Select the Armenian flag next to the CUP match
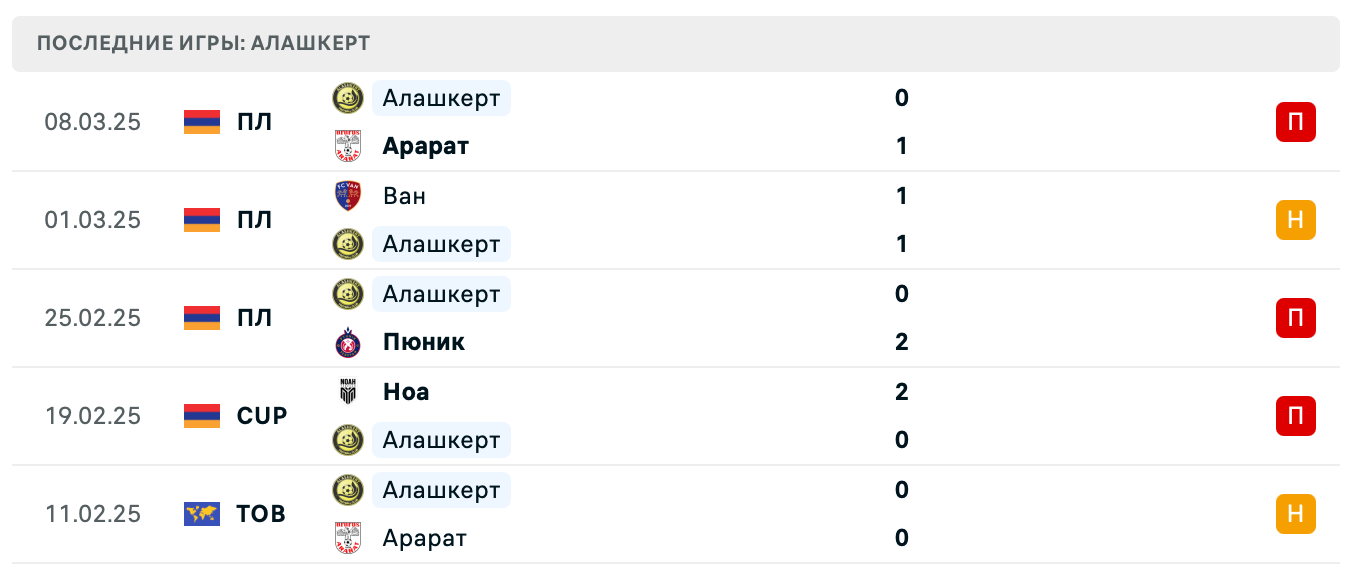 201,416
